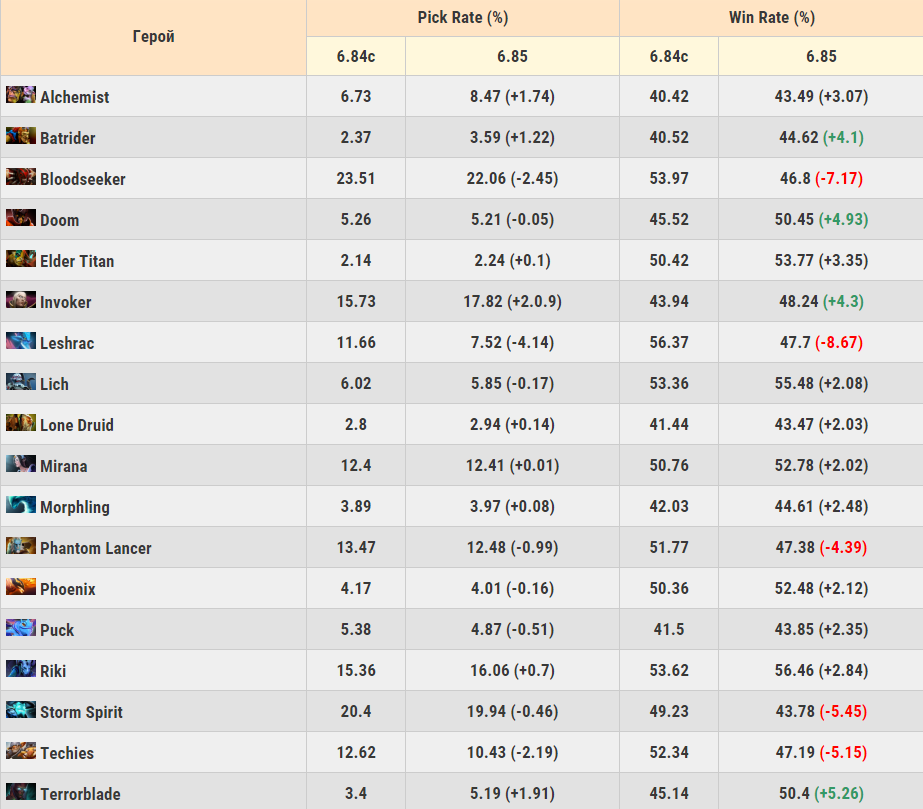Open the Elder Titan hero link

pyautogui.click(x=77, y=261)
